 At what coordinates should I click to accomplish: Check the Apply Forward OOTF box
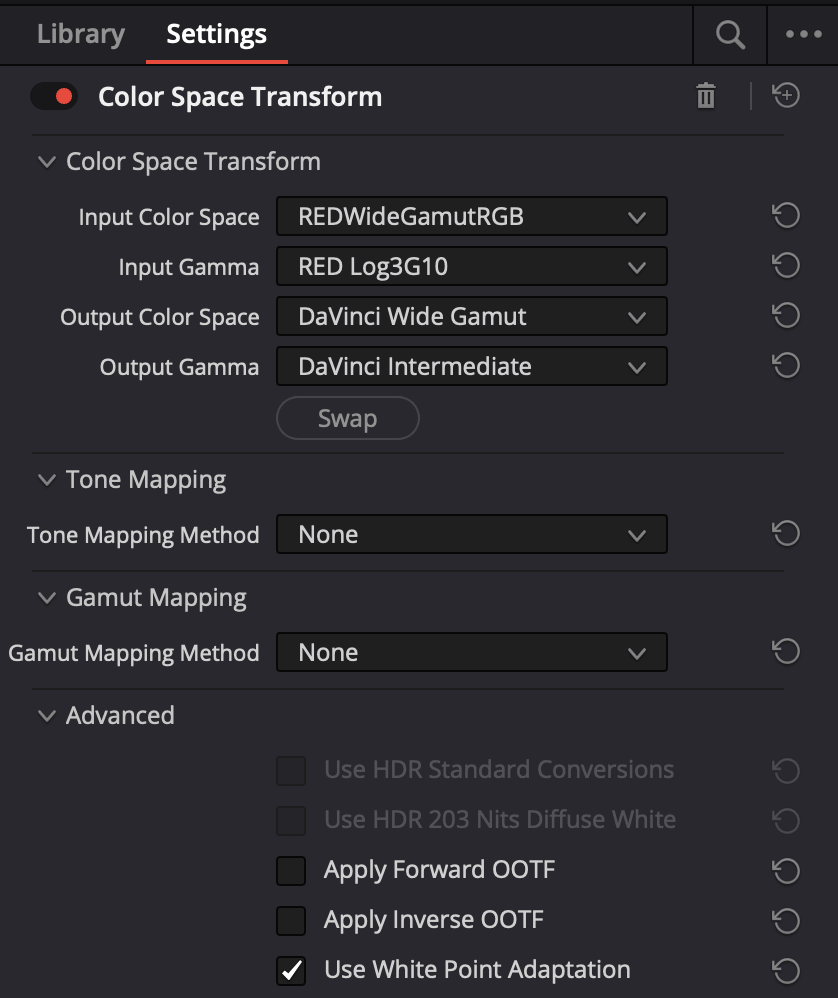point(291,871)
